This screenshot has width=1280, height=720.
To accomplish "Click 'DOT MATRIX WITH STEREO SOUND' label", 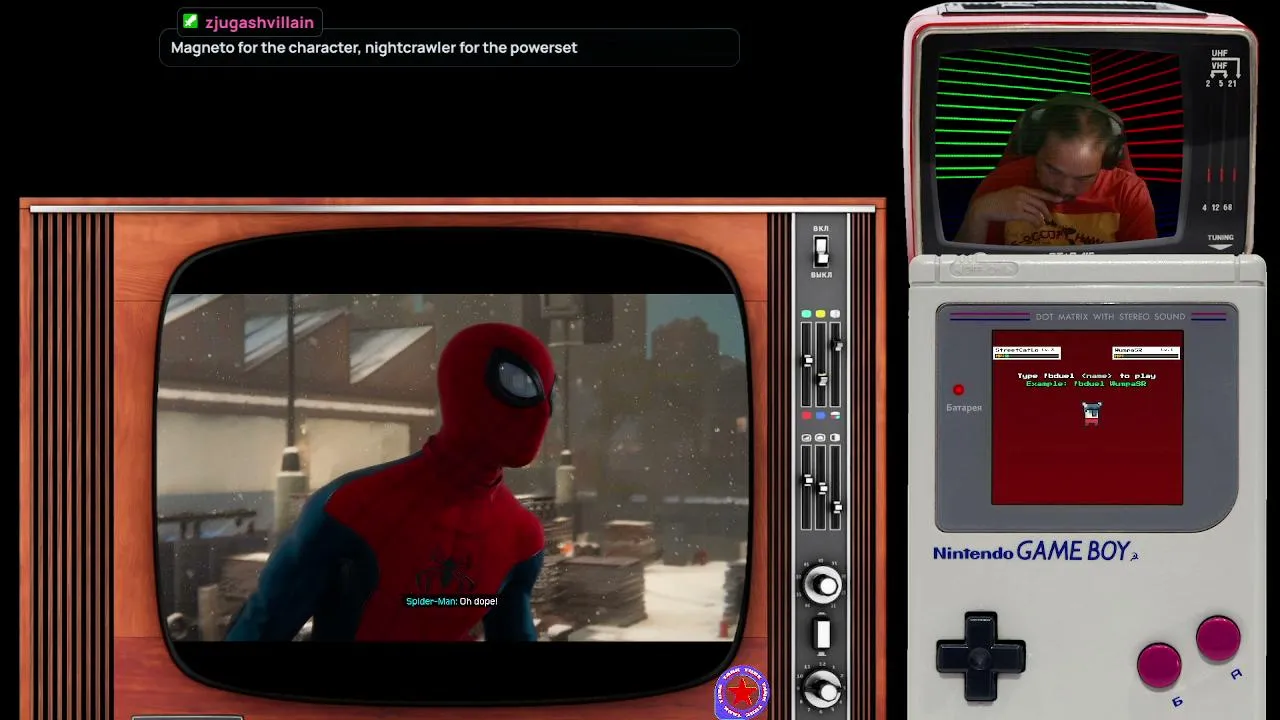I will click(1110, 317).
